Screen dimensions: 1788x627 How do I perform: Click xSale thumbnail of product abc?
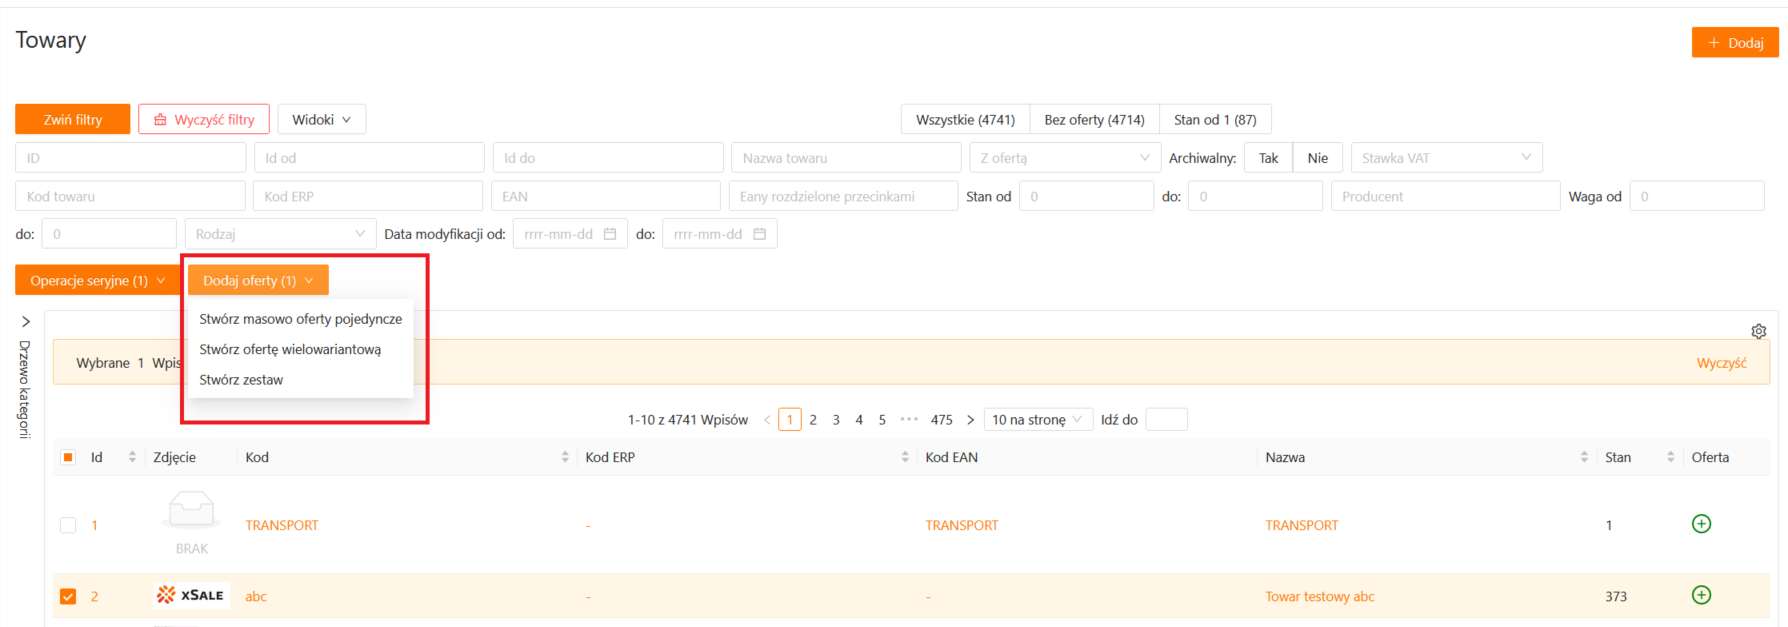pos(191,595)
